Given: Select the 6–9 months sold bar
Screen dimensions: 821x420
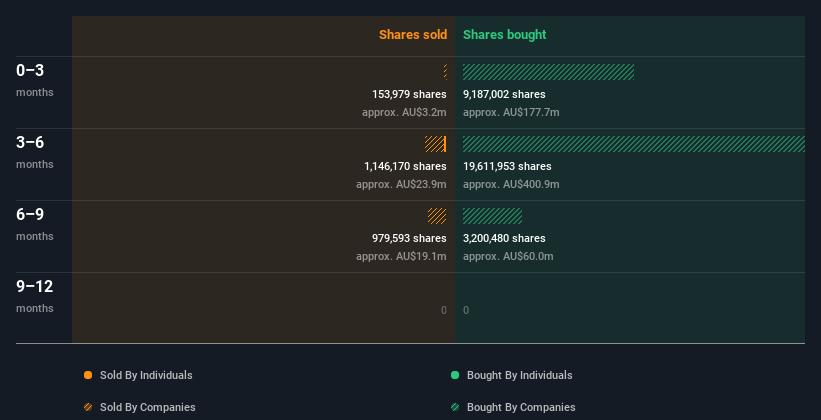Looking at the screenshot, I should [x=437, y=216].
